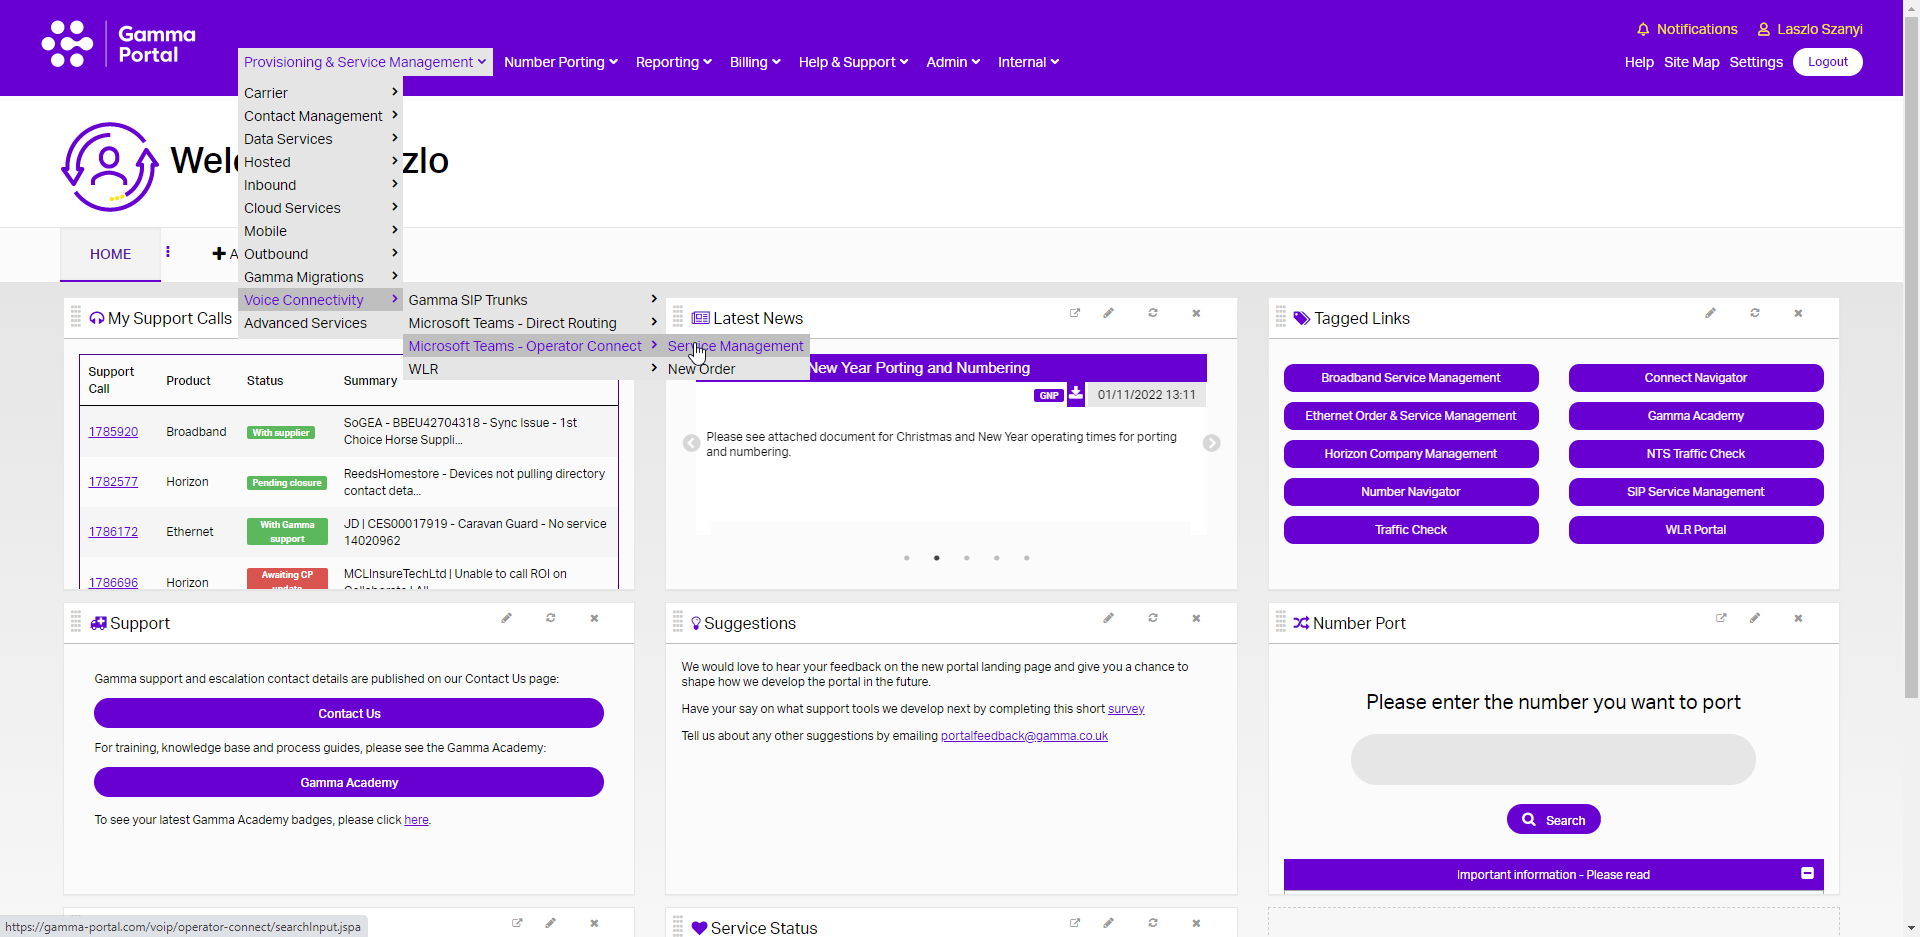Open Settings in the top bar
The image size is (1920, 937).
pyautogui.click(x=1756, y=62)
